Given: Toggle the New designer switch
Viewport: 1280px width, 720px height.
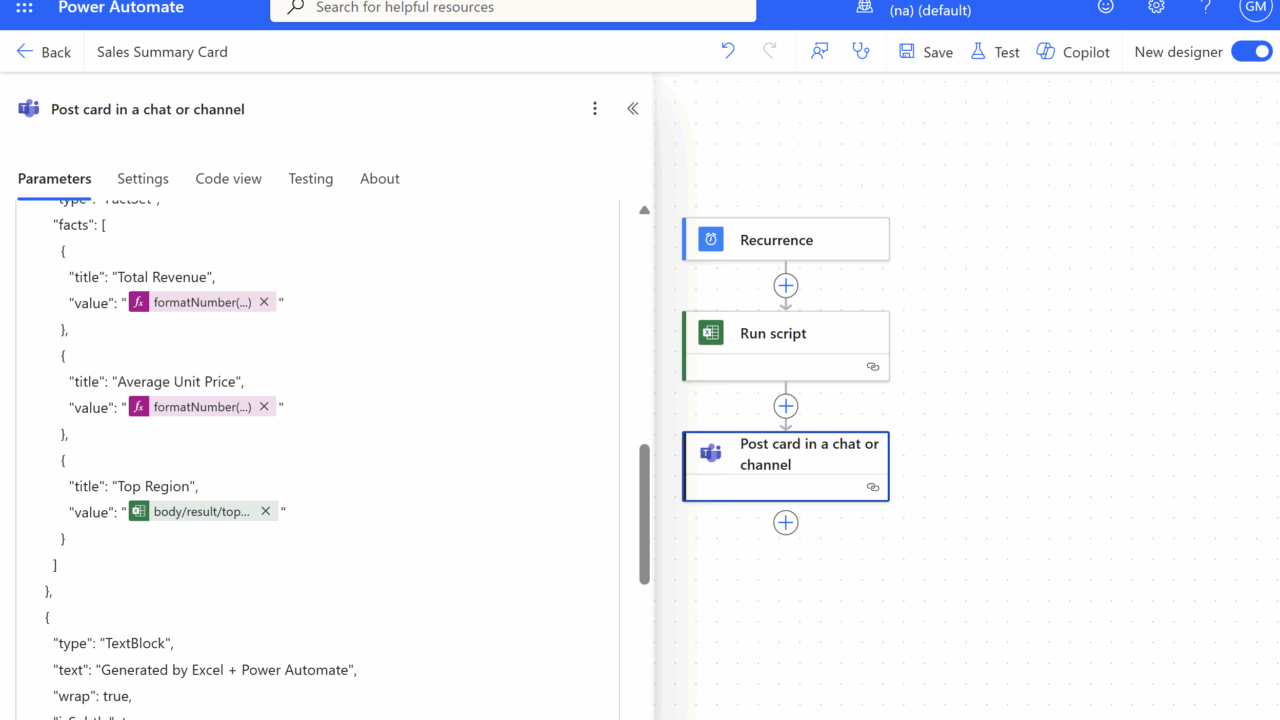Looking at the screenshot, I should tap(1252, 52).
